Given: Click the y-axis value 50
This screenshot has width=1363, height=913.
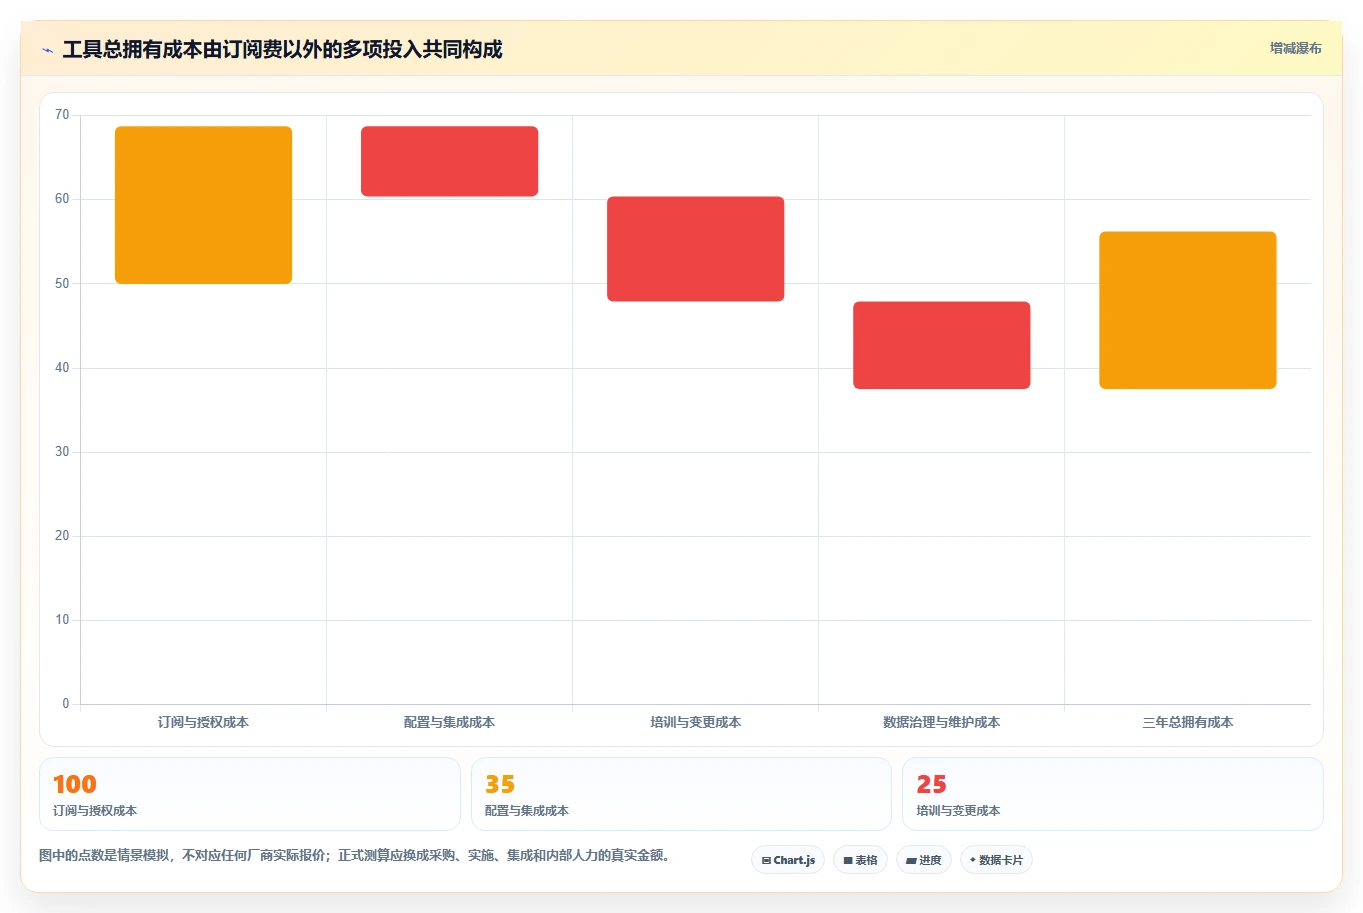Looking at the screenshot, I should click(62, 284).
